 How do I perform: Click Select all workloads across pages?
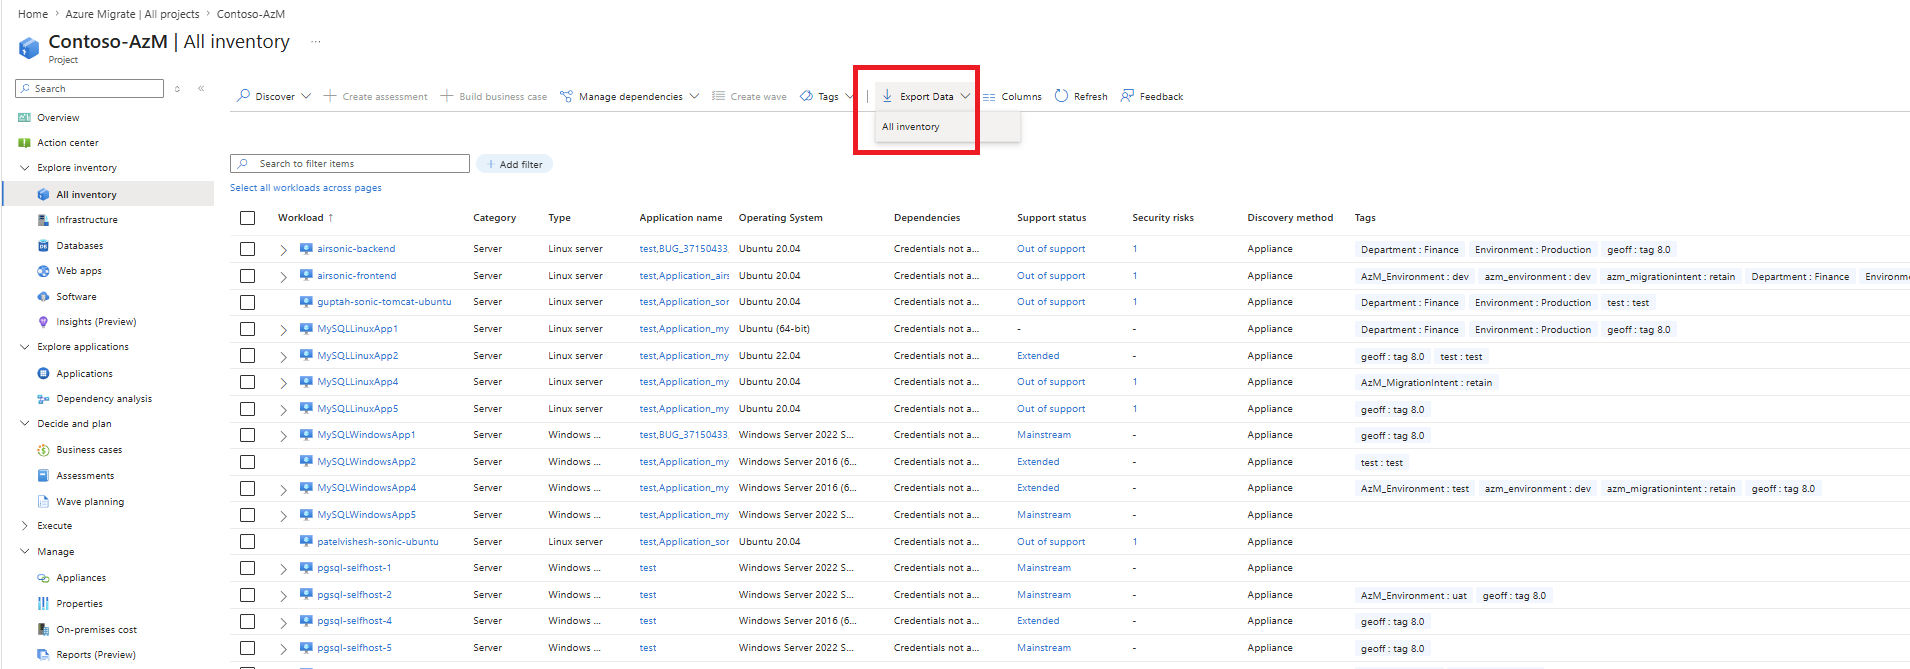[x=306, y=188]
